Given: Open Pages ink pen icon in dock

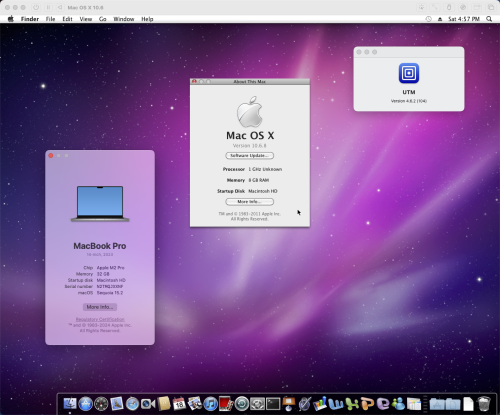Looking at the screenshot, I should coord(304,404).
